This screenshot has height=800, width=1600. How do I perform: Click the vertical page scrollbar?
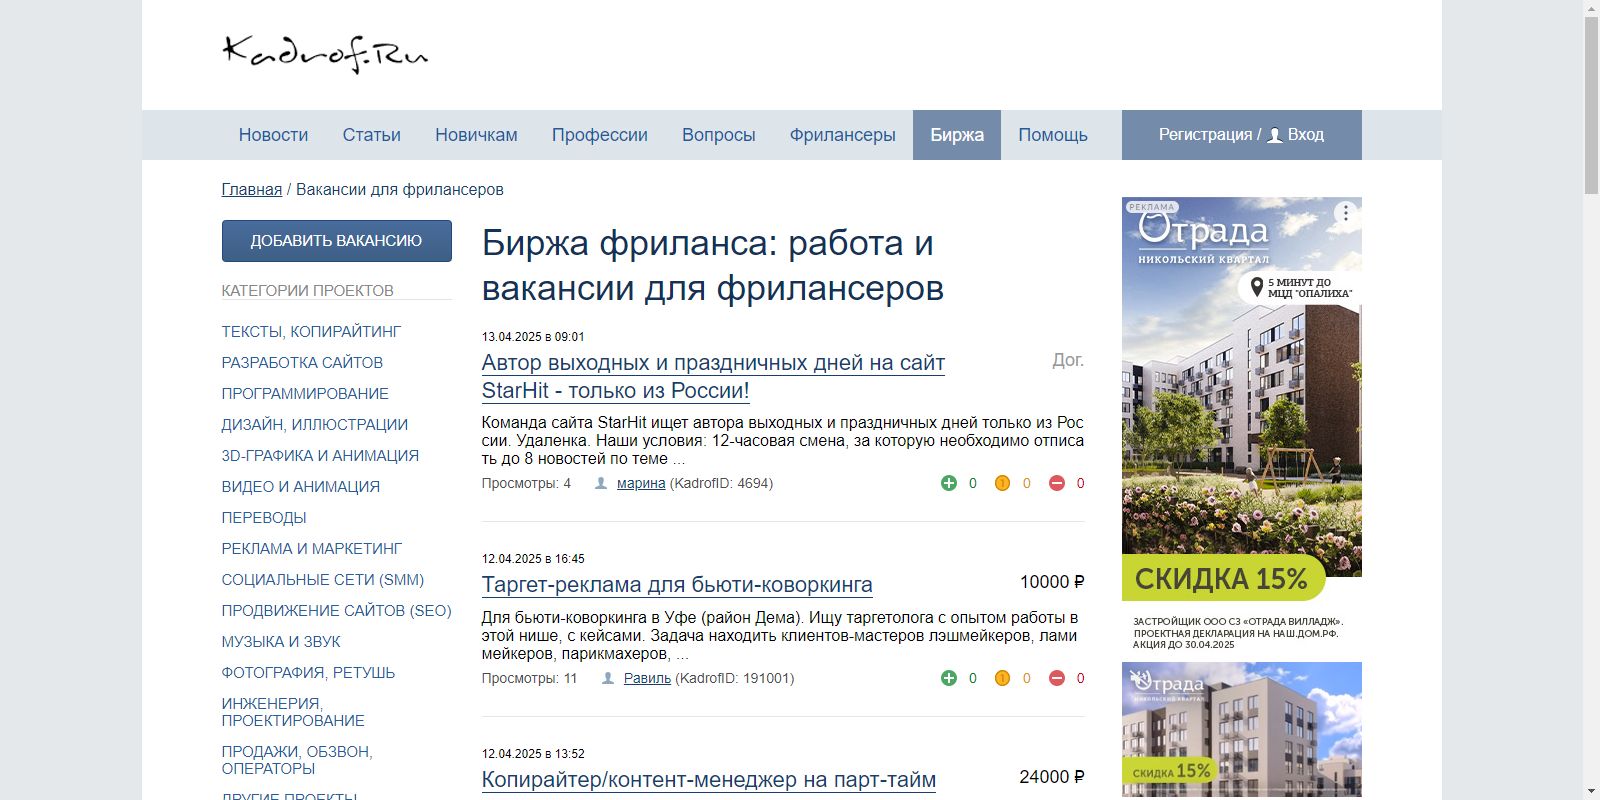[x=1591, y=105]
